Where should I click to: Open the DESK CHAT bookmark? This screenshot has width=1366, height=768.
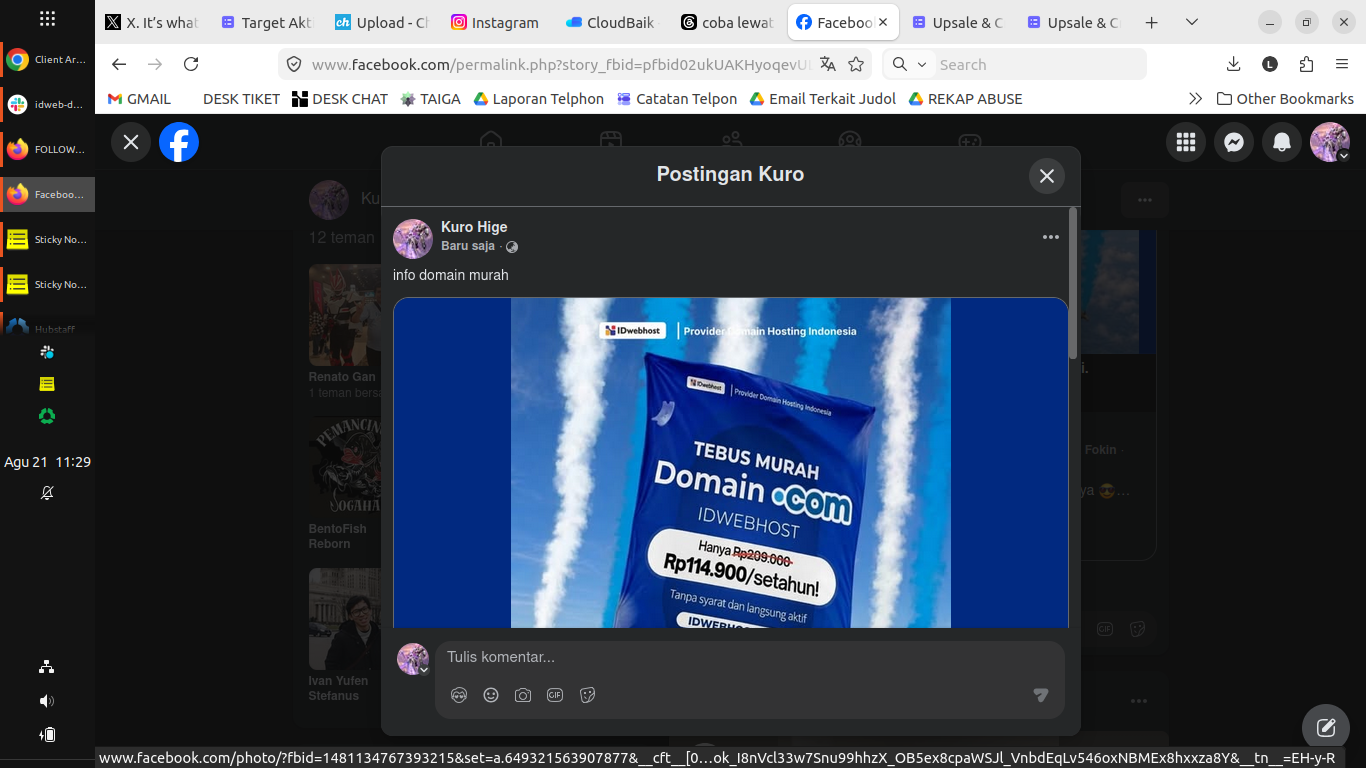(340, 99)
